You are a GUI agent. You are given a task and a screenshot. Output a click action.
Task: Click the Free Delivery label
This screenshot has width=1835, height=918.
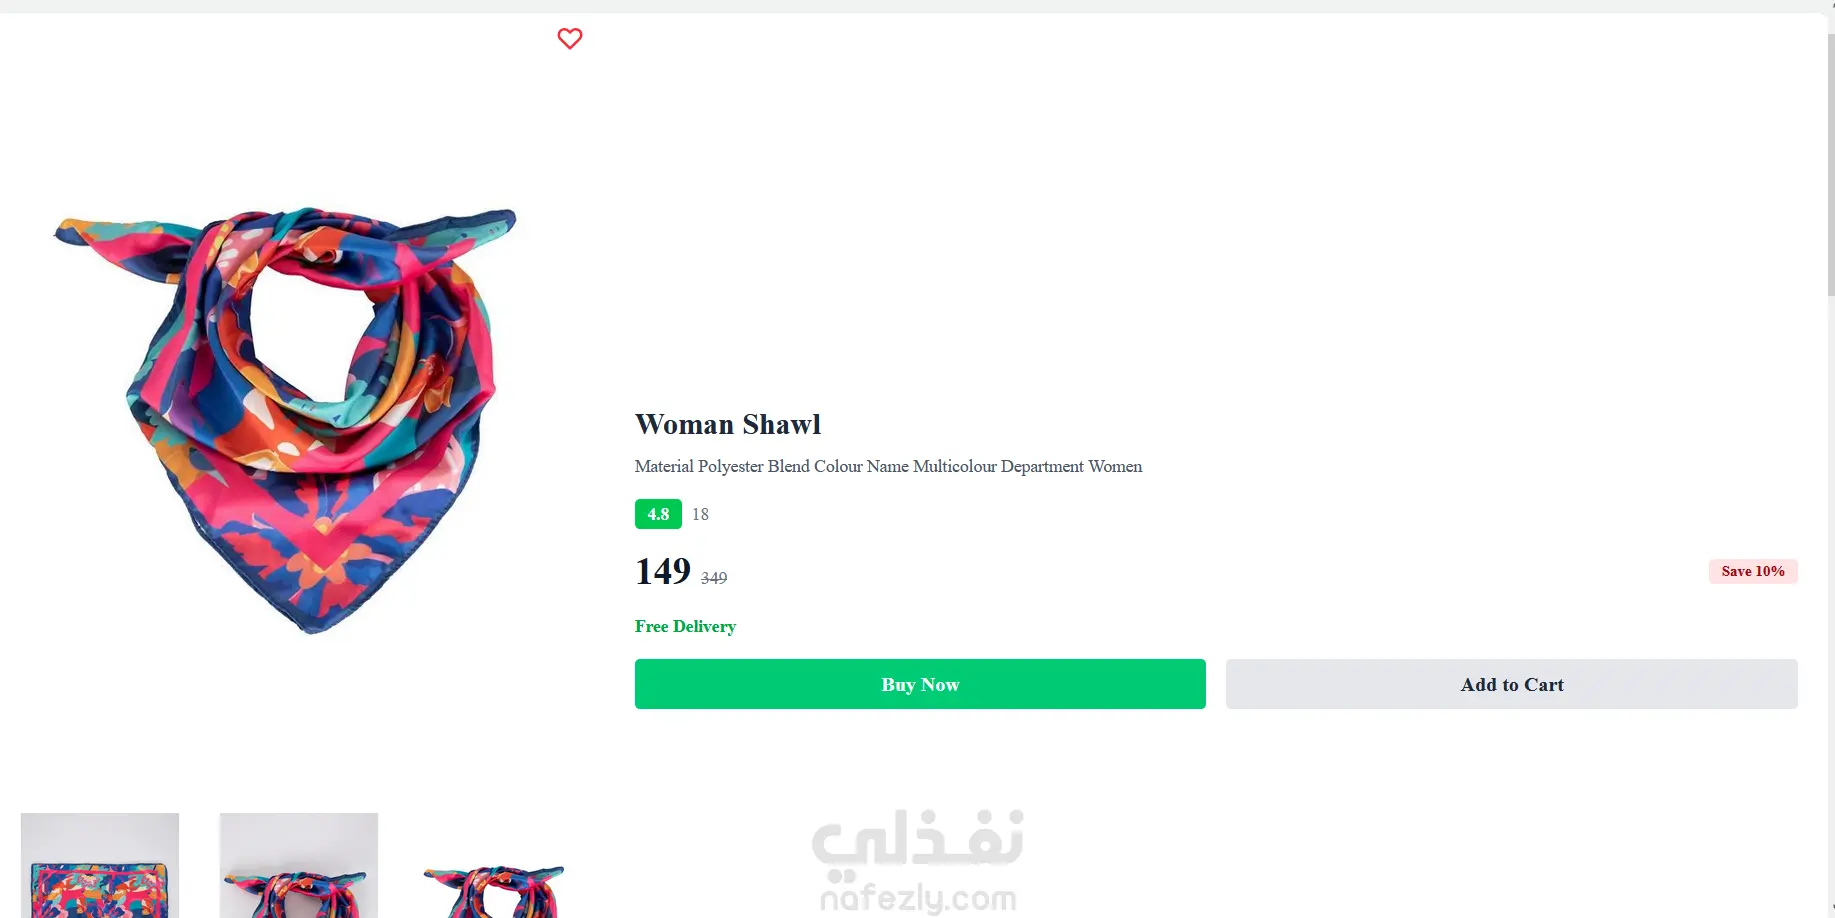pyautogui.click(x=685, y=626)
